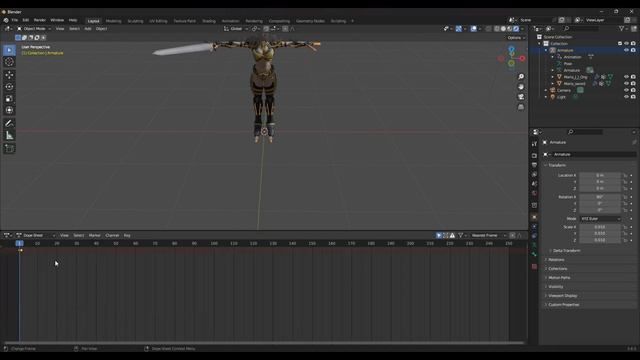
Task: Choose the Scale tool
Action: [9, 98]
